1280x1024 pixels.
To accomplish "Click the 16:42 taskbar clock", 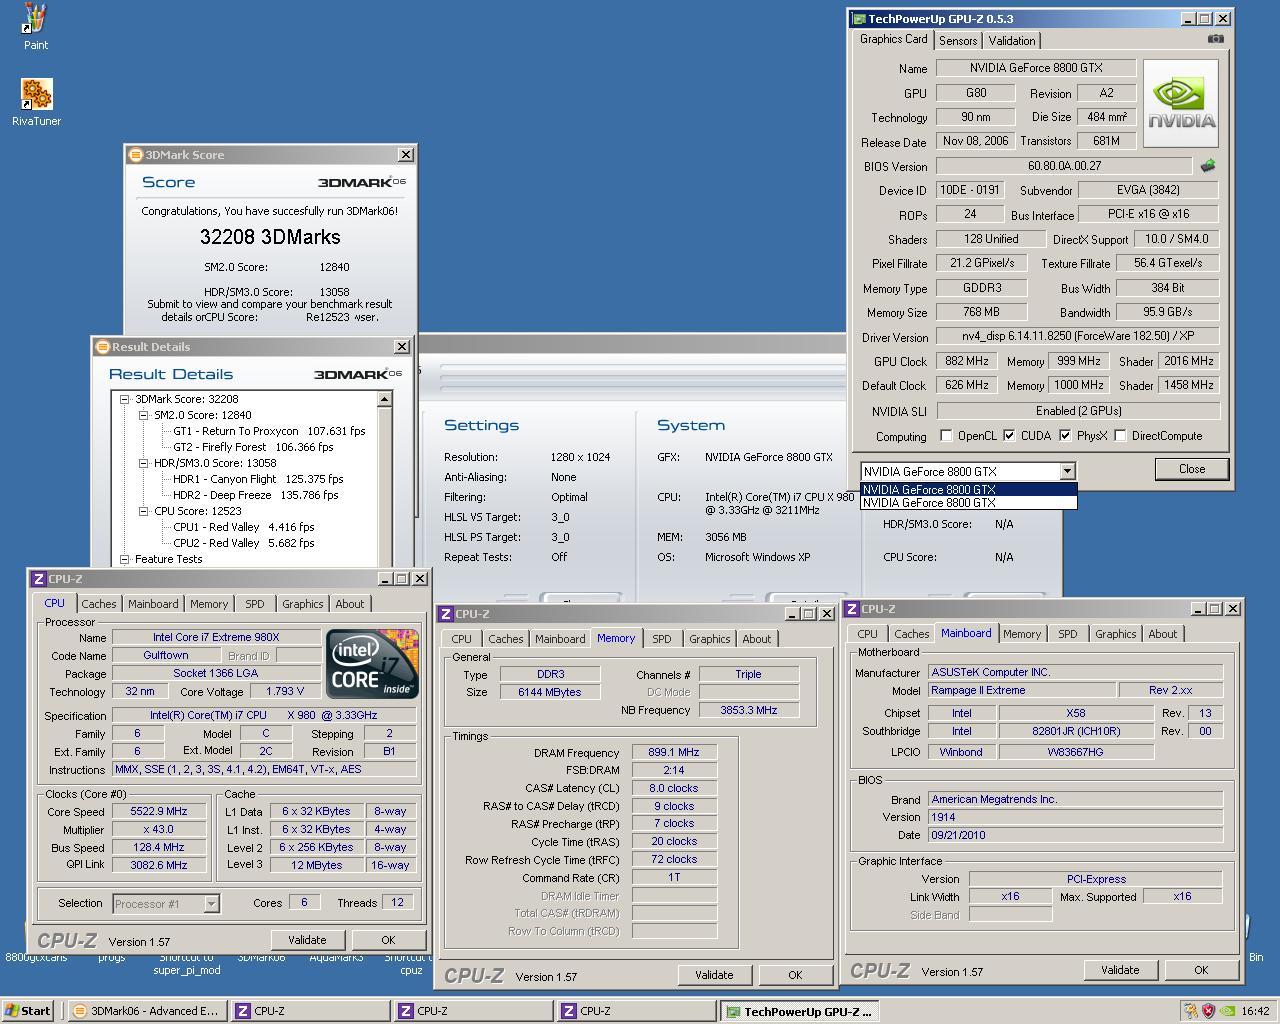I will click(x=1255, y=1011).
